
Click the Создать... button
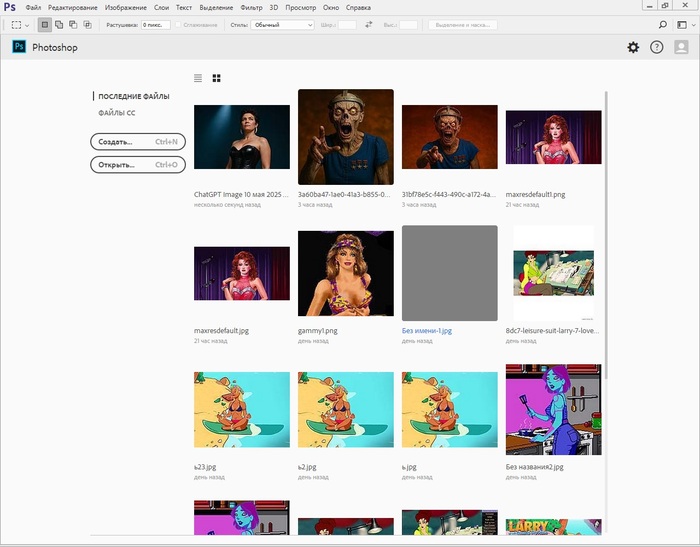pos(138,142)
